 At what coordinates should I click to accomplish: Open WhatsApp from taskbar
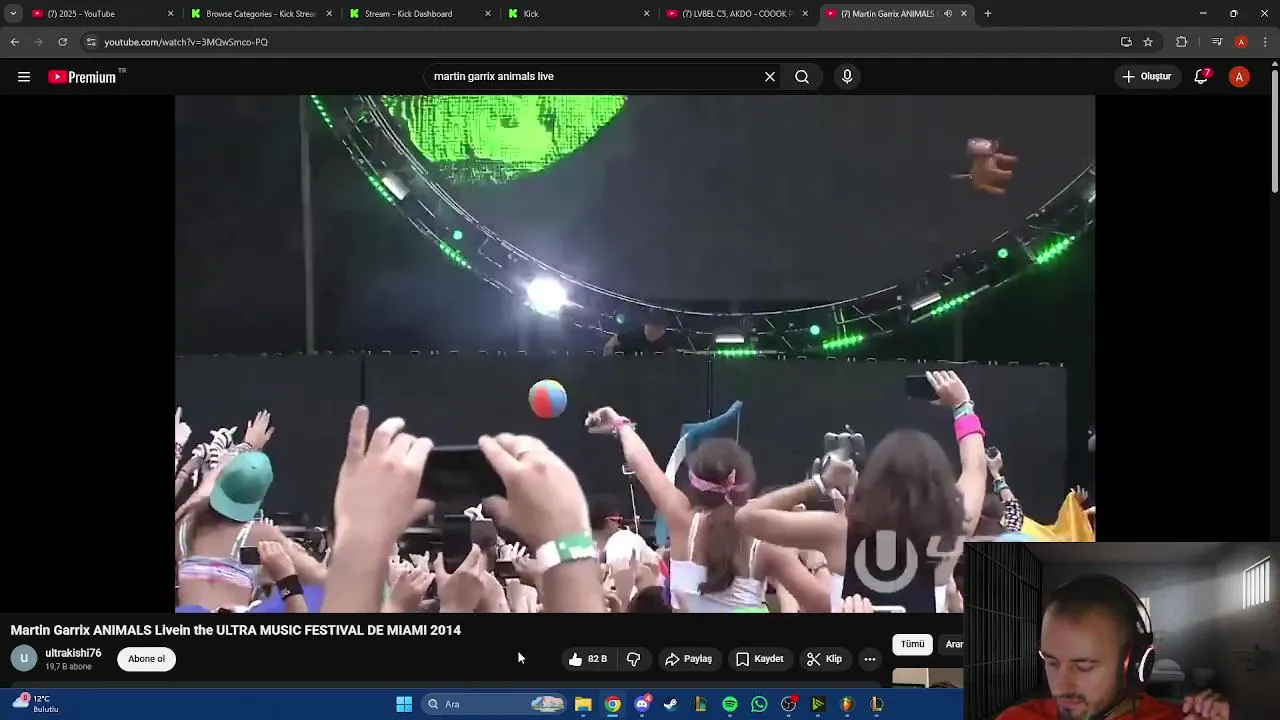click(x=759, y=704)
